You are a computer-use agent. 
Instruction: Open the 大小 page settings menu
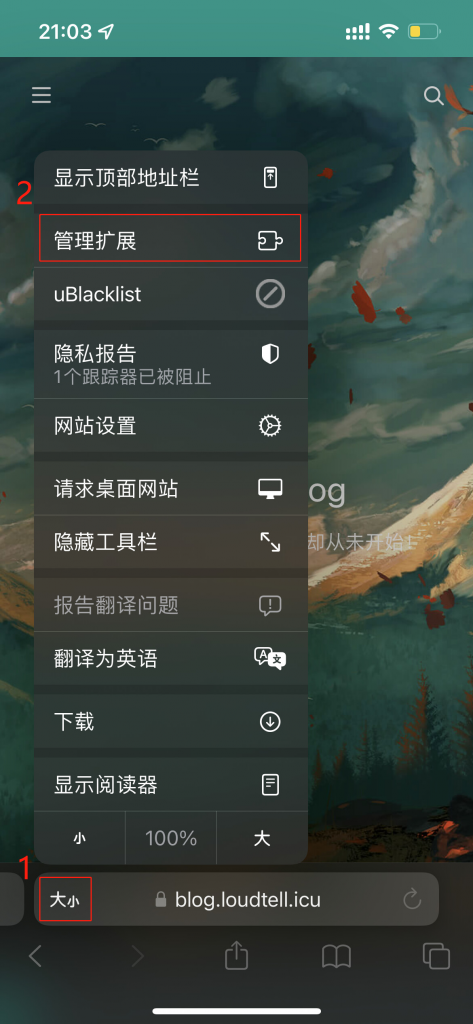[x=65, y=900]
